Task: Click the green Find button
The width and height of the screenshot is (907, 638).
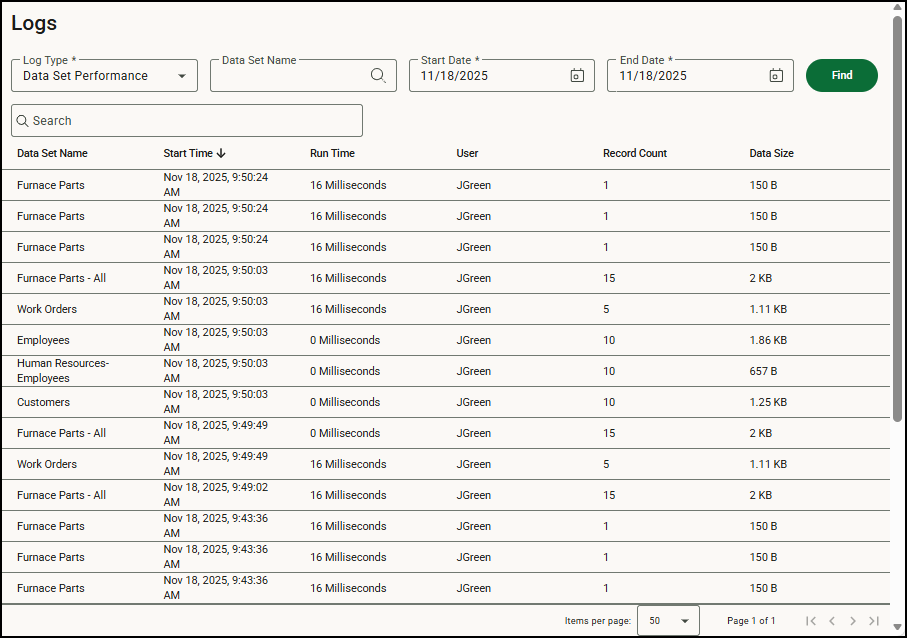Action: (x=841, y=76)
